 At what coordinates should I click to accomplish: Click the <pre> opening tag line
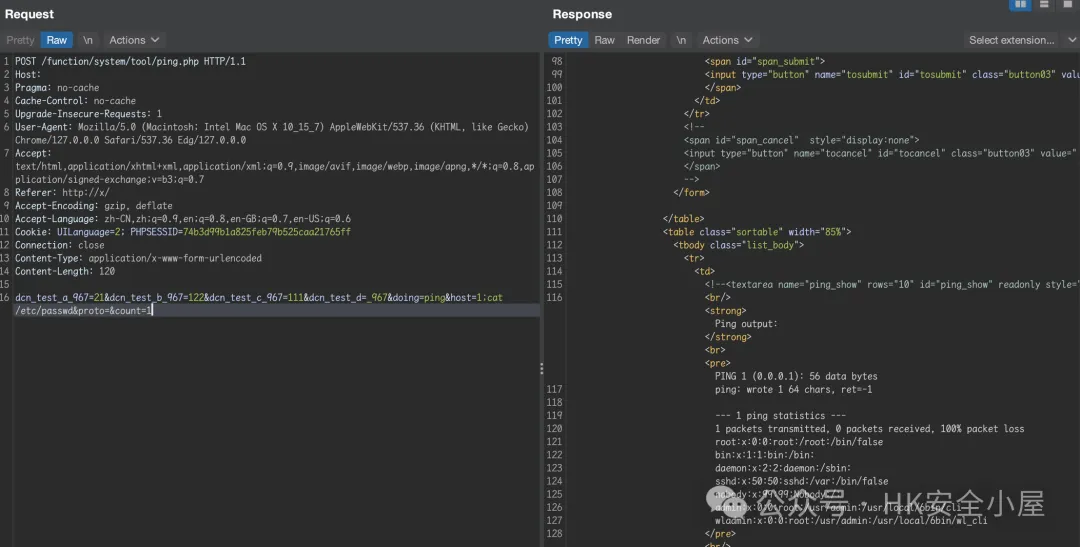coord(717,363)
